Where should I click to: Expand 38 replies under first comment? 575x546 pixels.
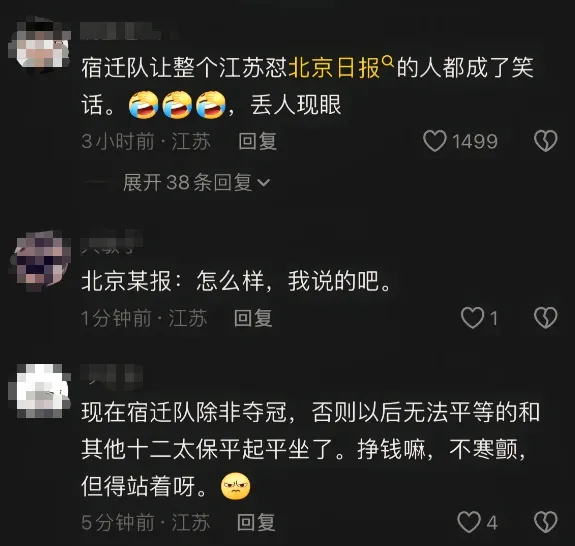tap(196, 182)
